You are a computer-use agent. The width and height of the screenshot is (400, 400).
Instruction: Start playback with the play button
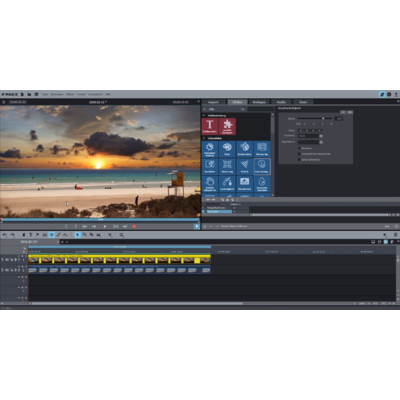[x=105, y=226]
